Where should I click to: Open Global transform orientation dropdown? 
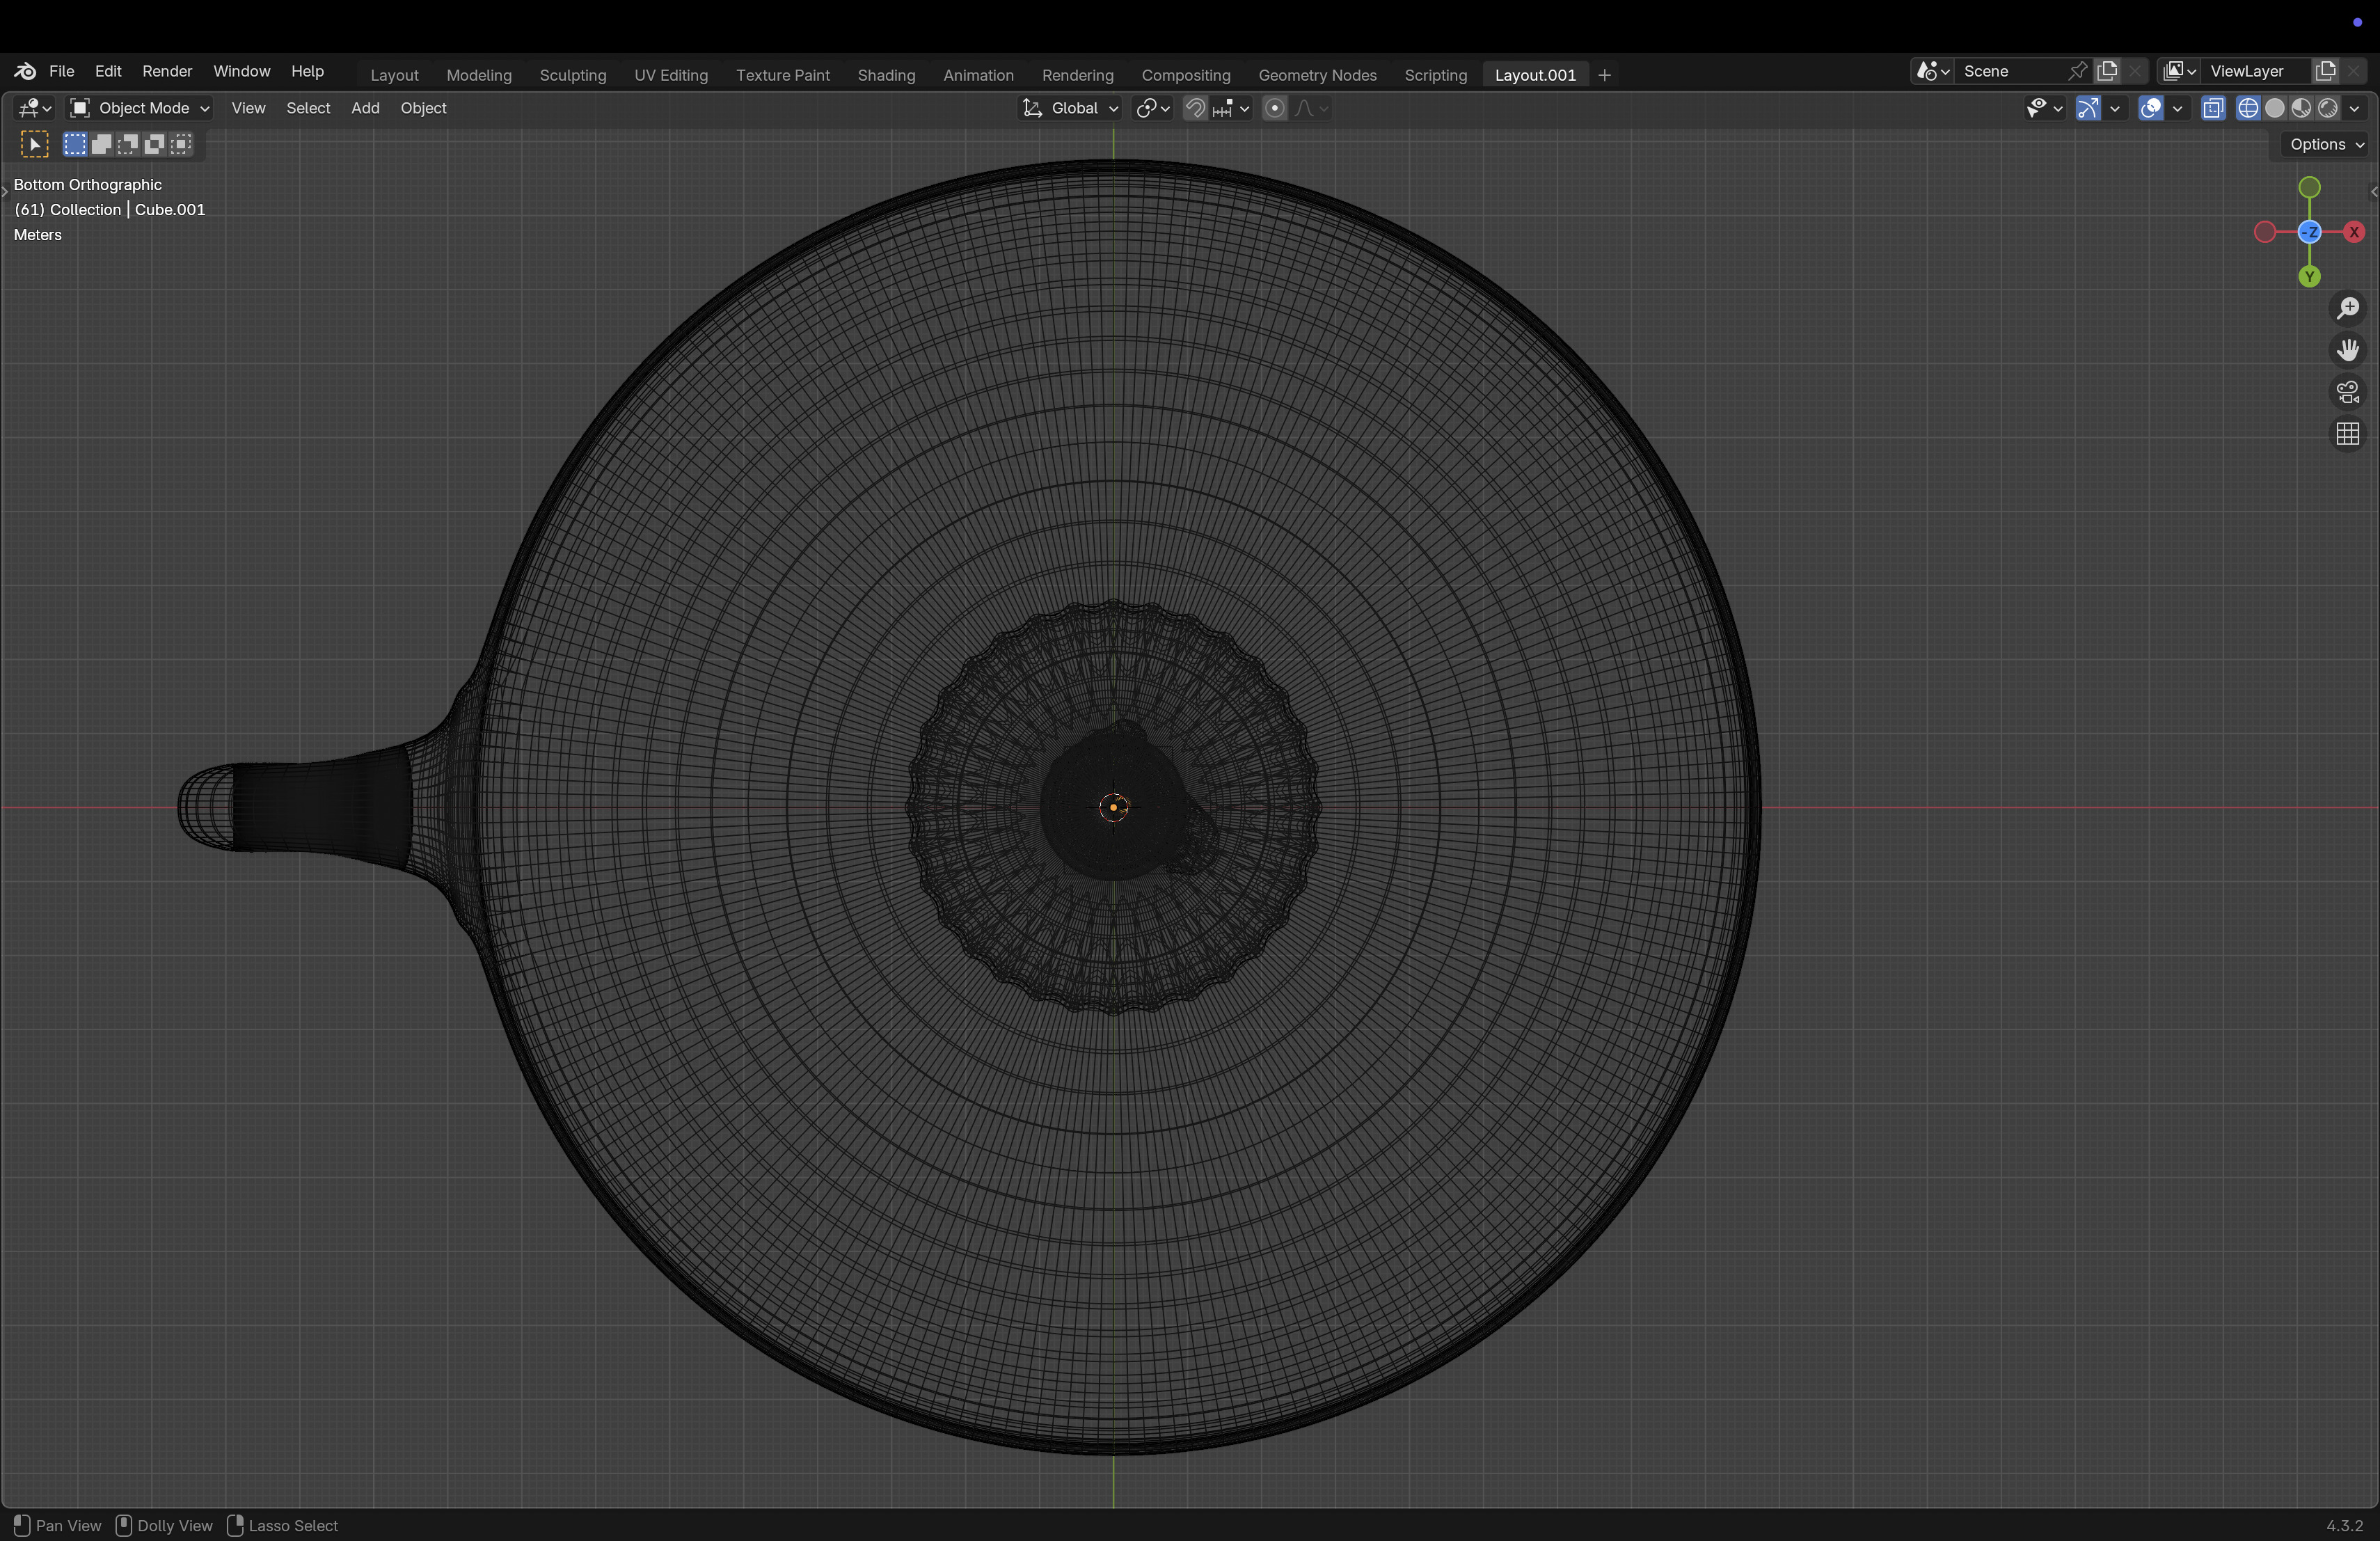coord(1070,108)
